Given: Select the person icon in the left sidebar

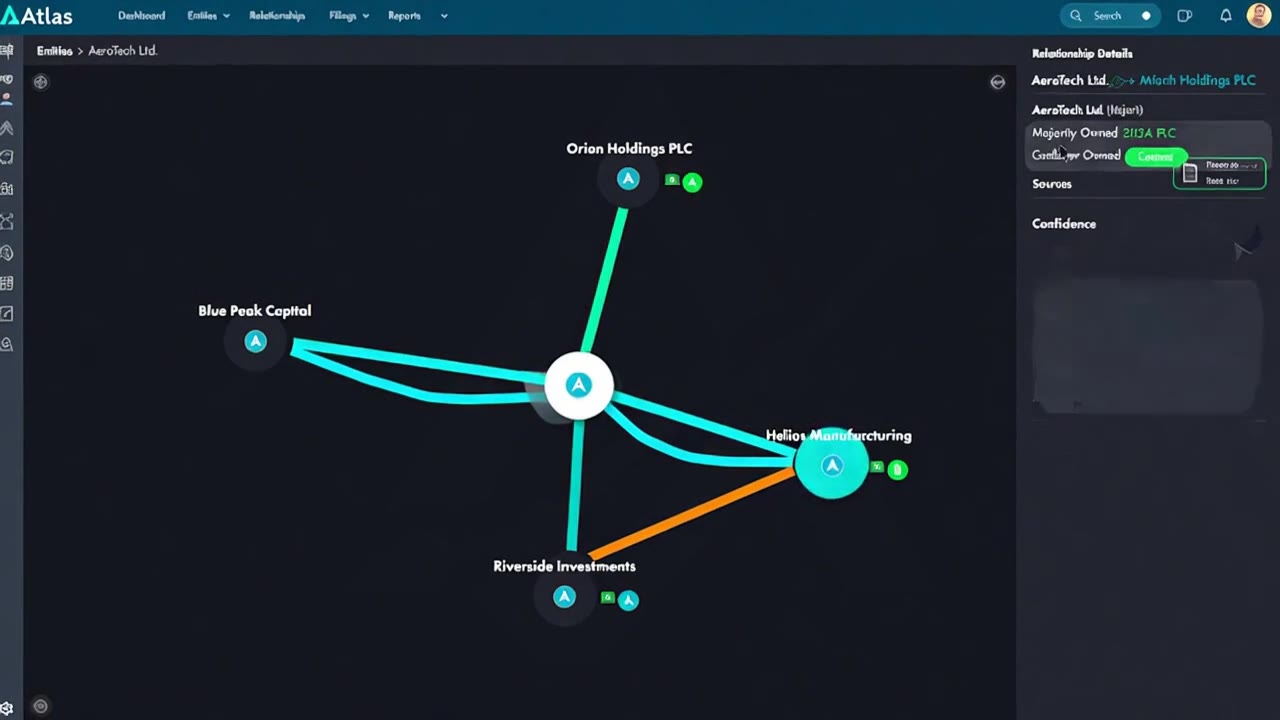Looking at the screenshot, I should click(6, 100).
